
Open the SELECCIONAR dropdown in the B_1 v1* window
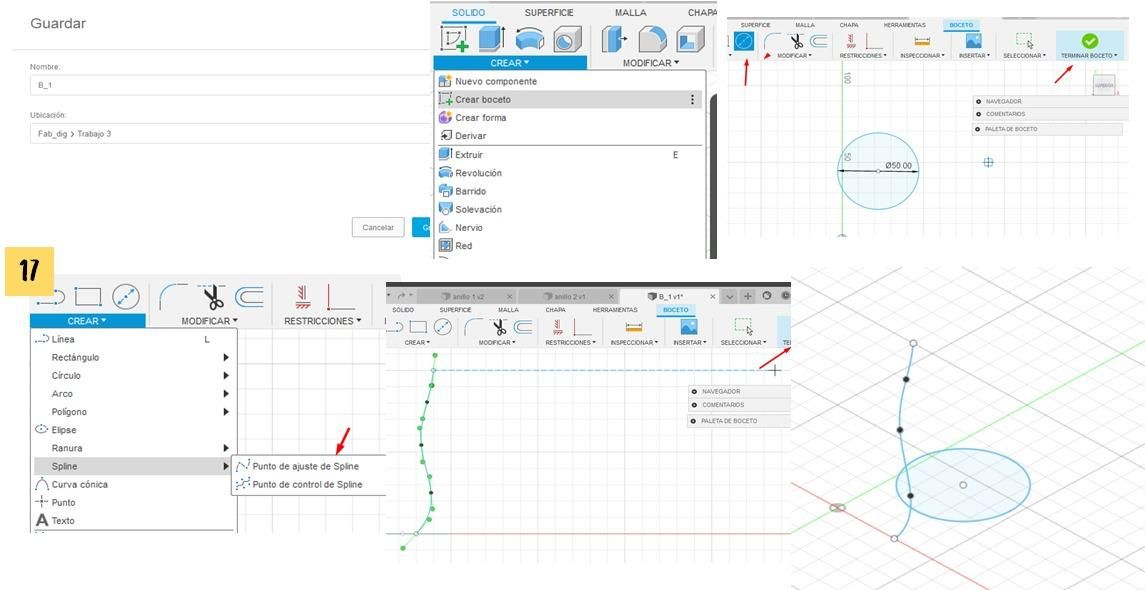(743, 342)
